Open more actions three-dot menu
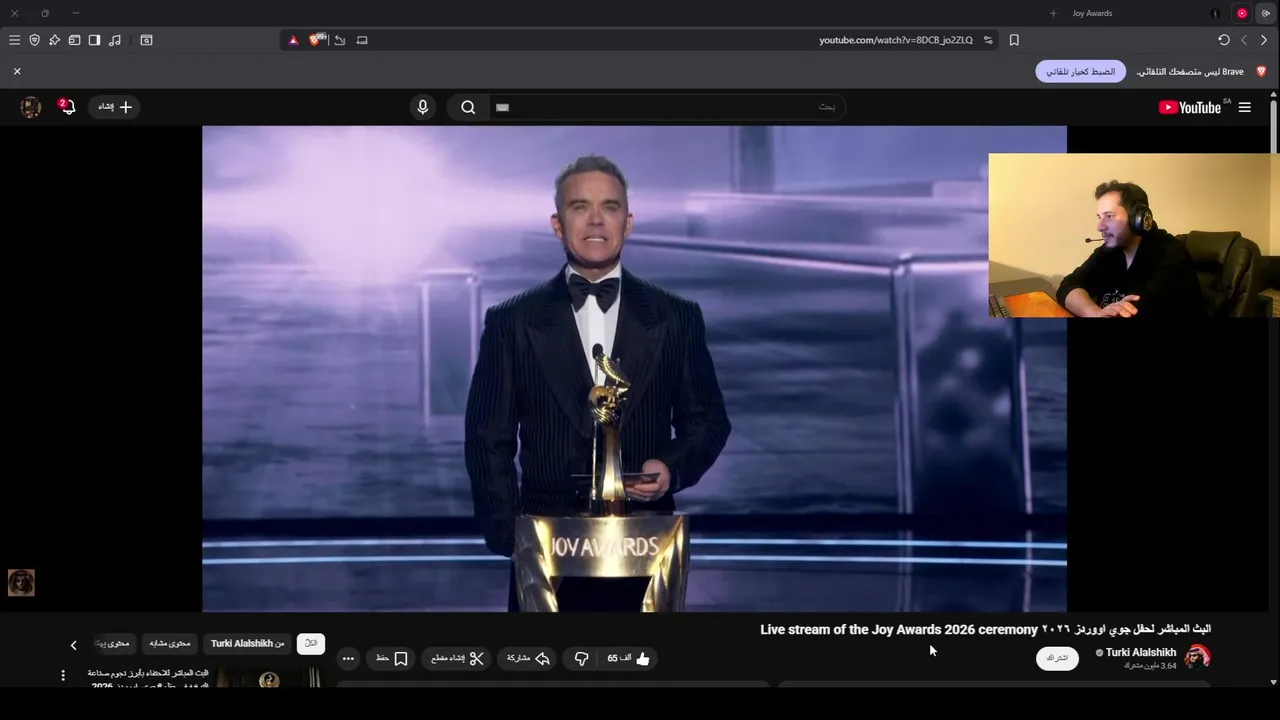This screenshot has height=720, width=1280. 348,659
